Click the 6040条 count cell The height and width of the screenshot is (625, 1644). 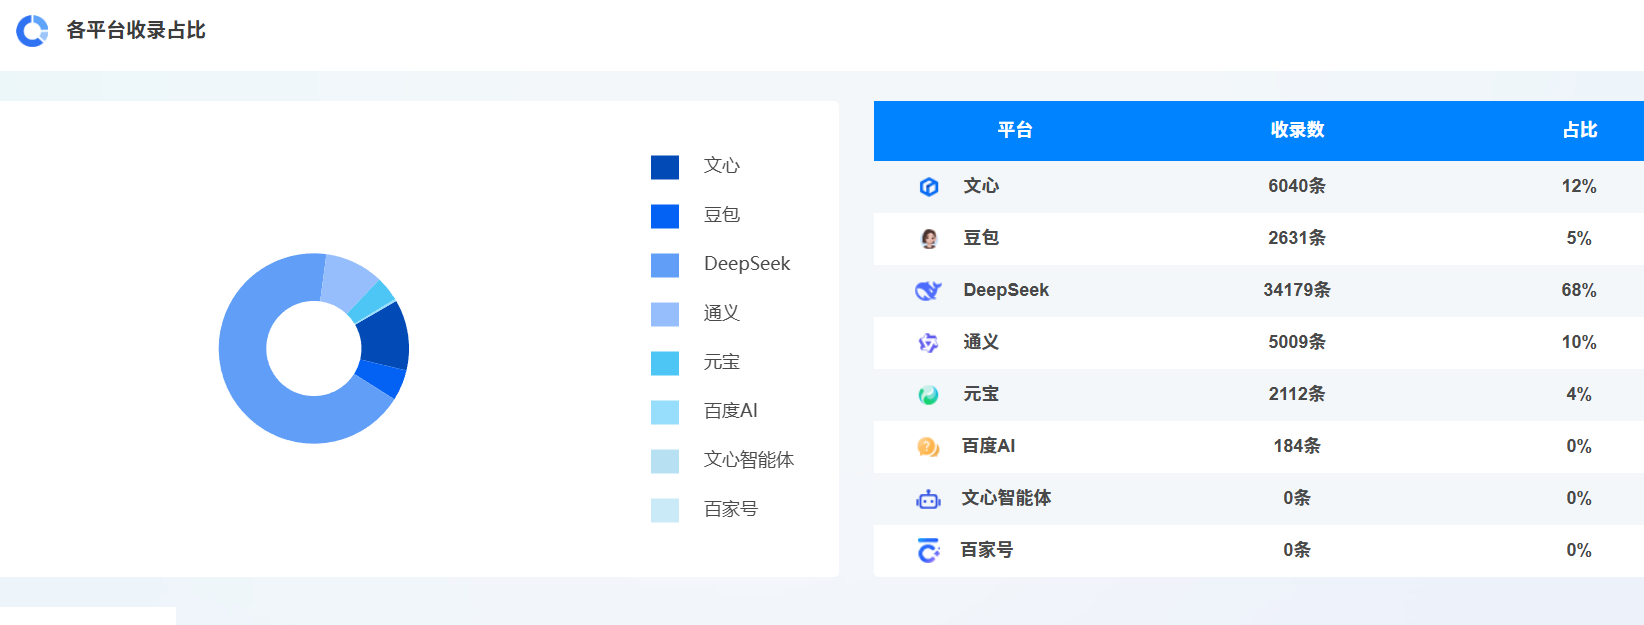pyautogui.click(x=1297, y=186)
